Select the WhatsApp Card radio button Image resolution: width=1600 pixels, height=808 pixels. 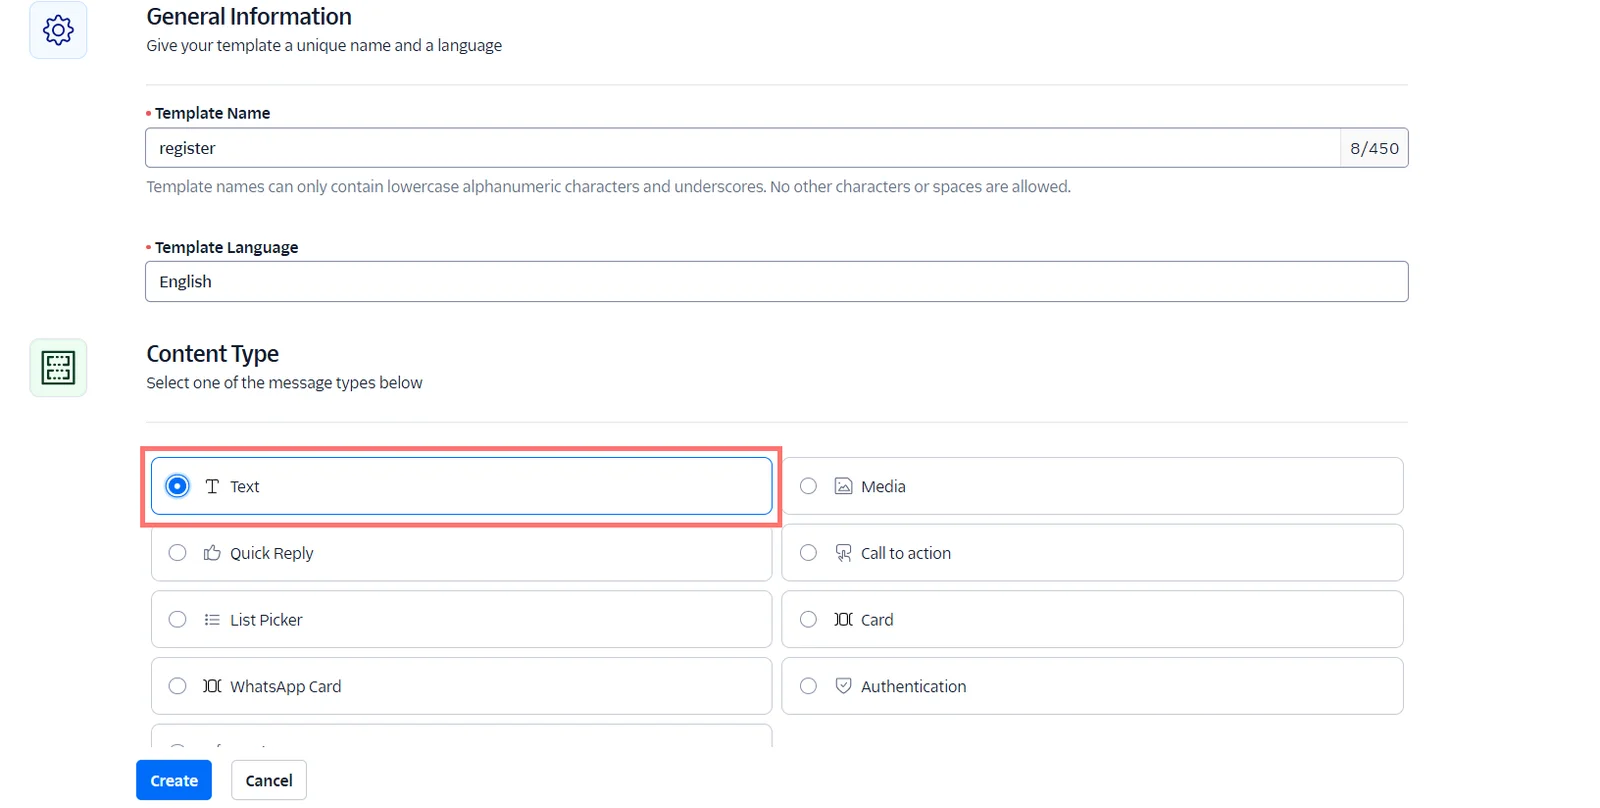click(177, 686)
